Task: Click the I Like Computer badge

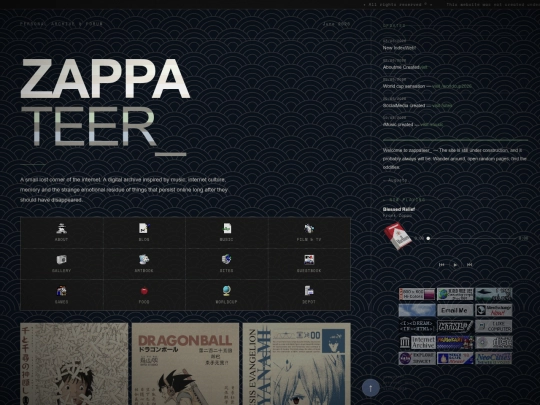Action: point(494,326)
